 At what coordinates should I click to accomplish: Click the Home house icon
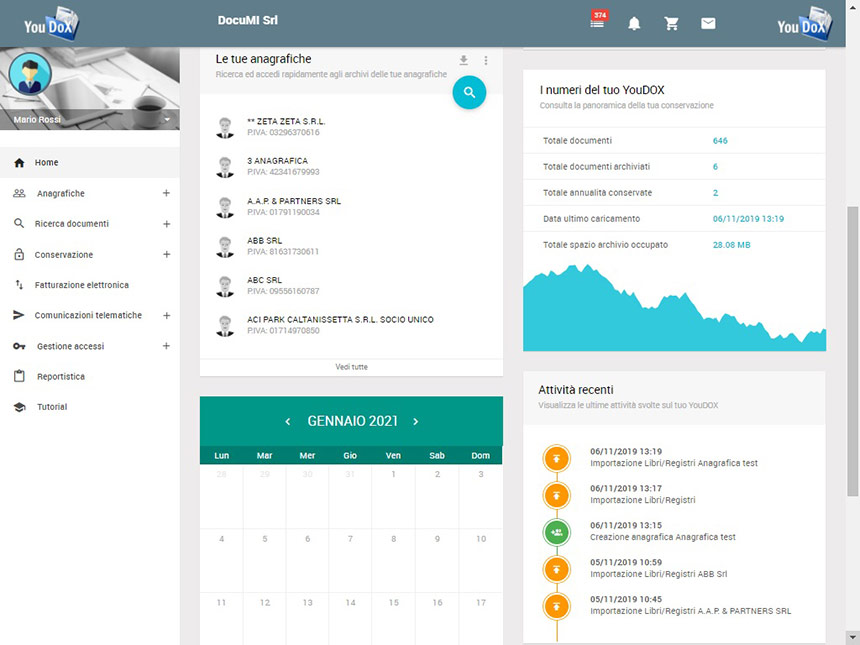point(19,162)
